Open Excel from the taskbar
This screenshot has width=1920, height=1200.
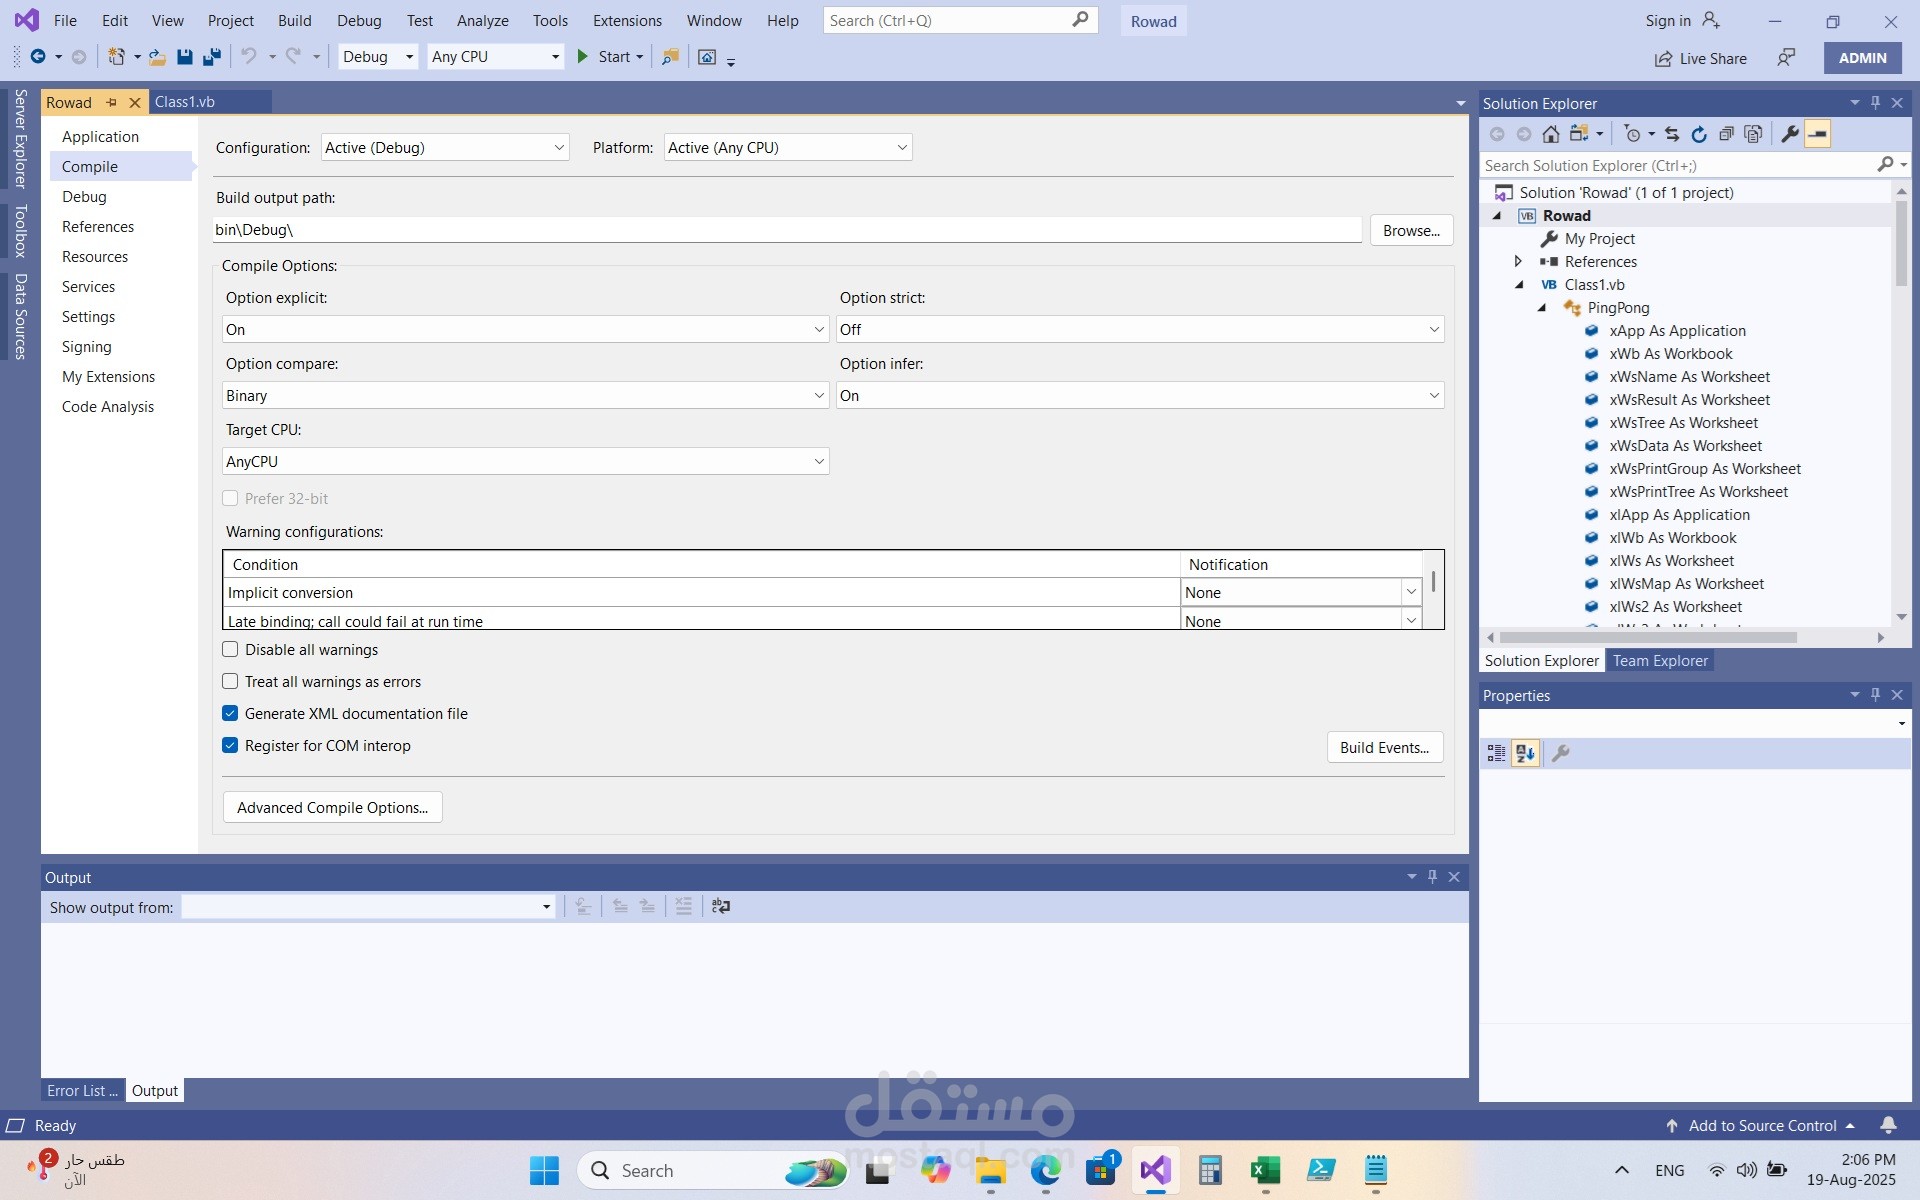(1265, 1170)
